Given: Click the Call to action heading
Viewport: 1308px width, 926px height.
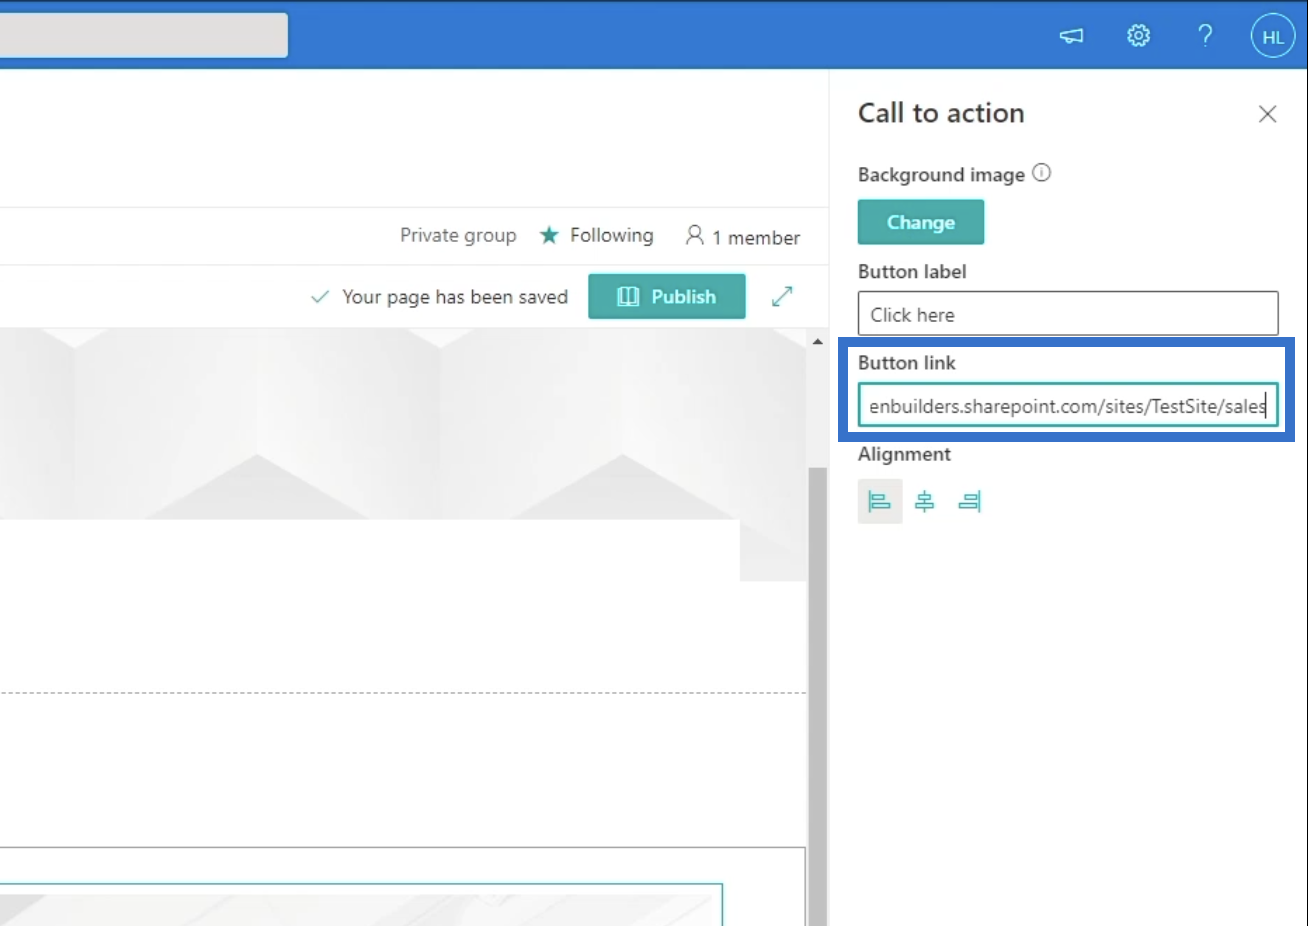Looking at the screenshot, I should tap(941, 113).
